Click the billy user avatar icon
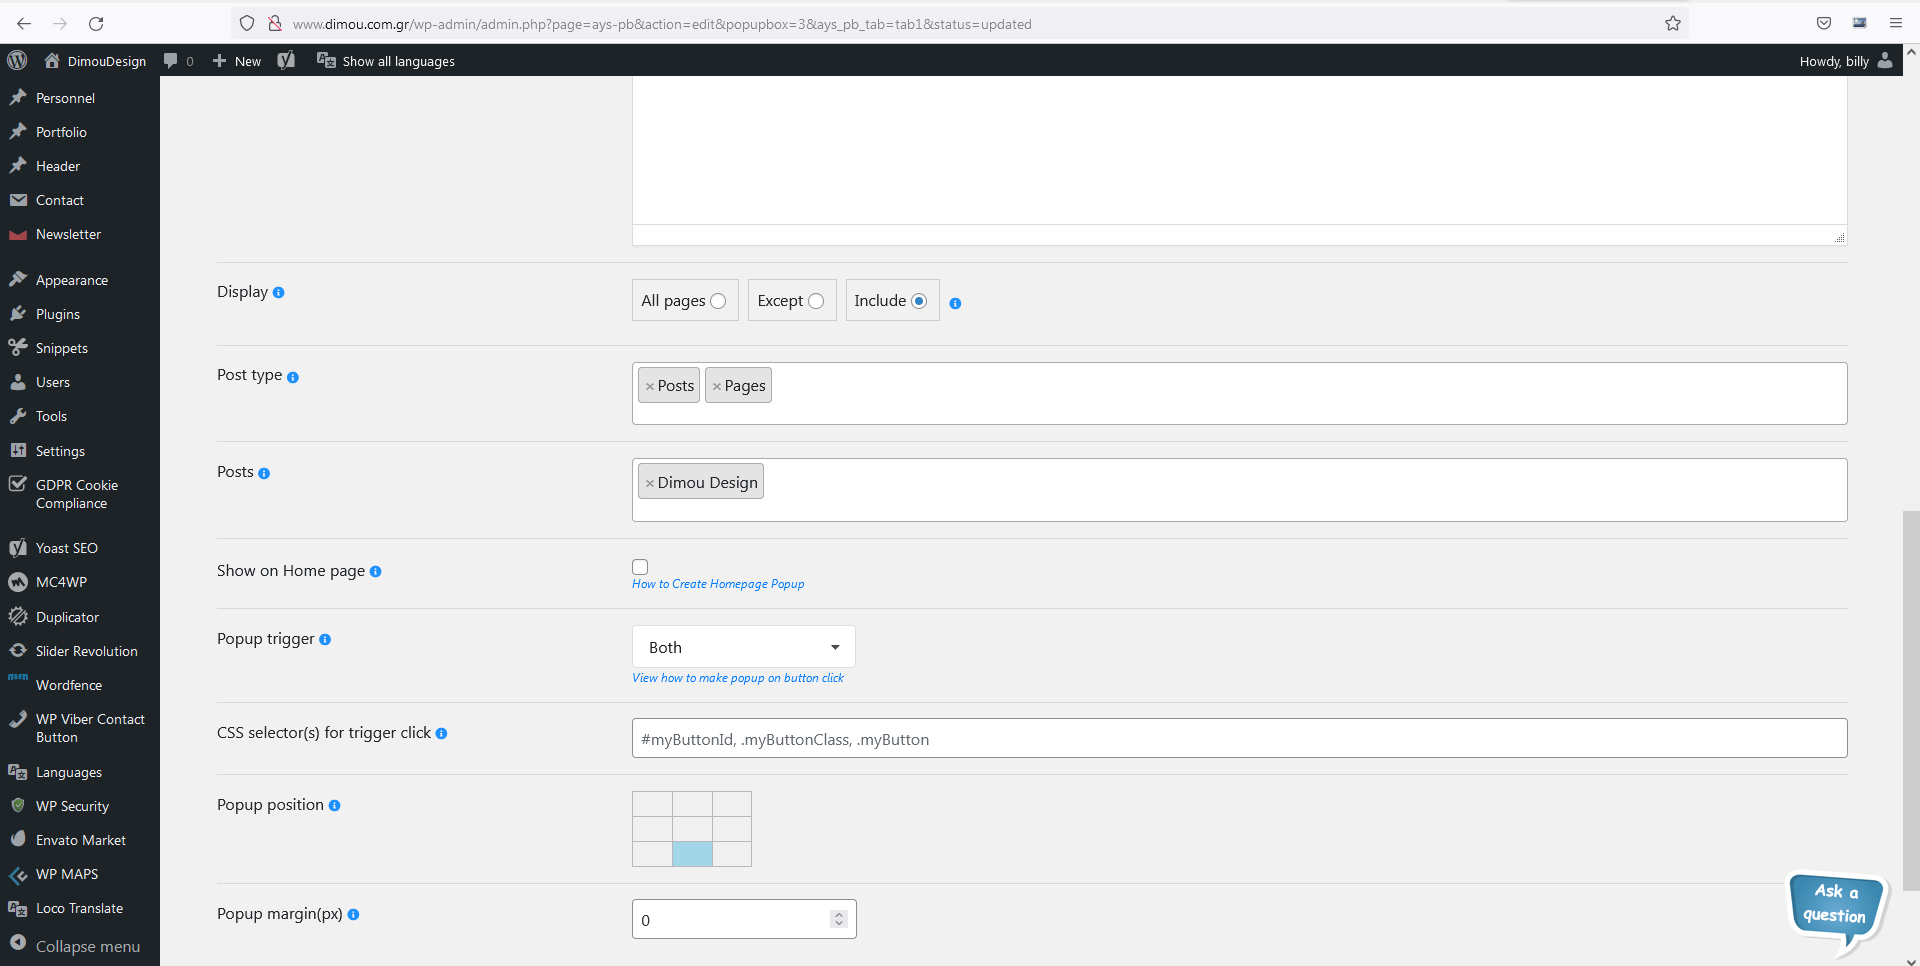This screenshot has height=966, width=1920. pyautogui.click(x=1885, y=61)
